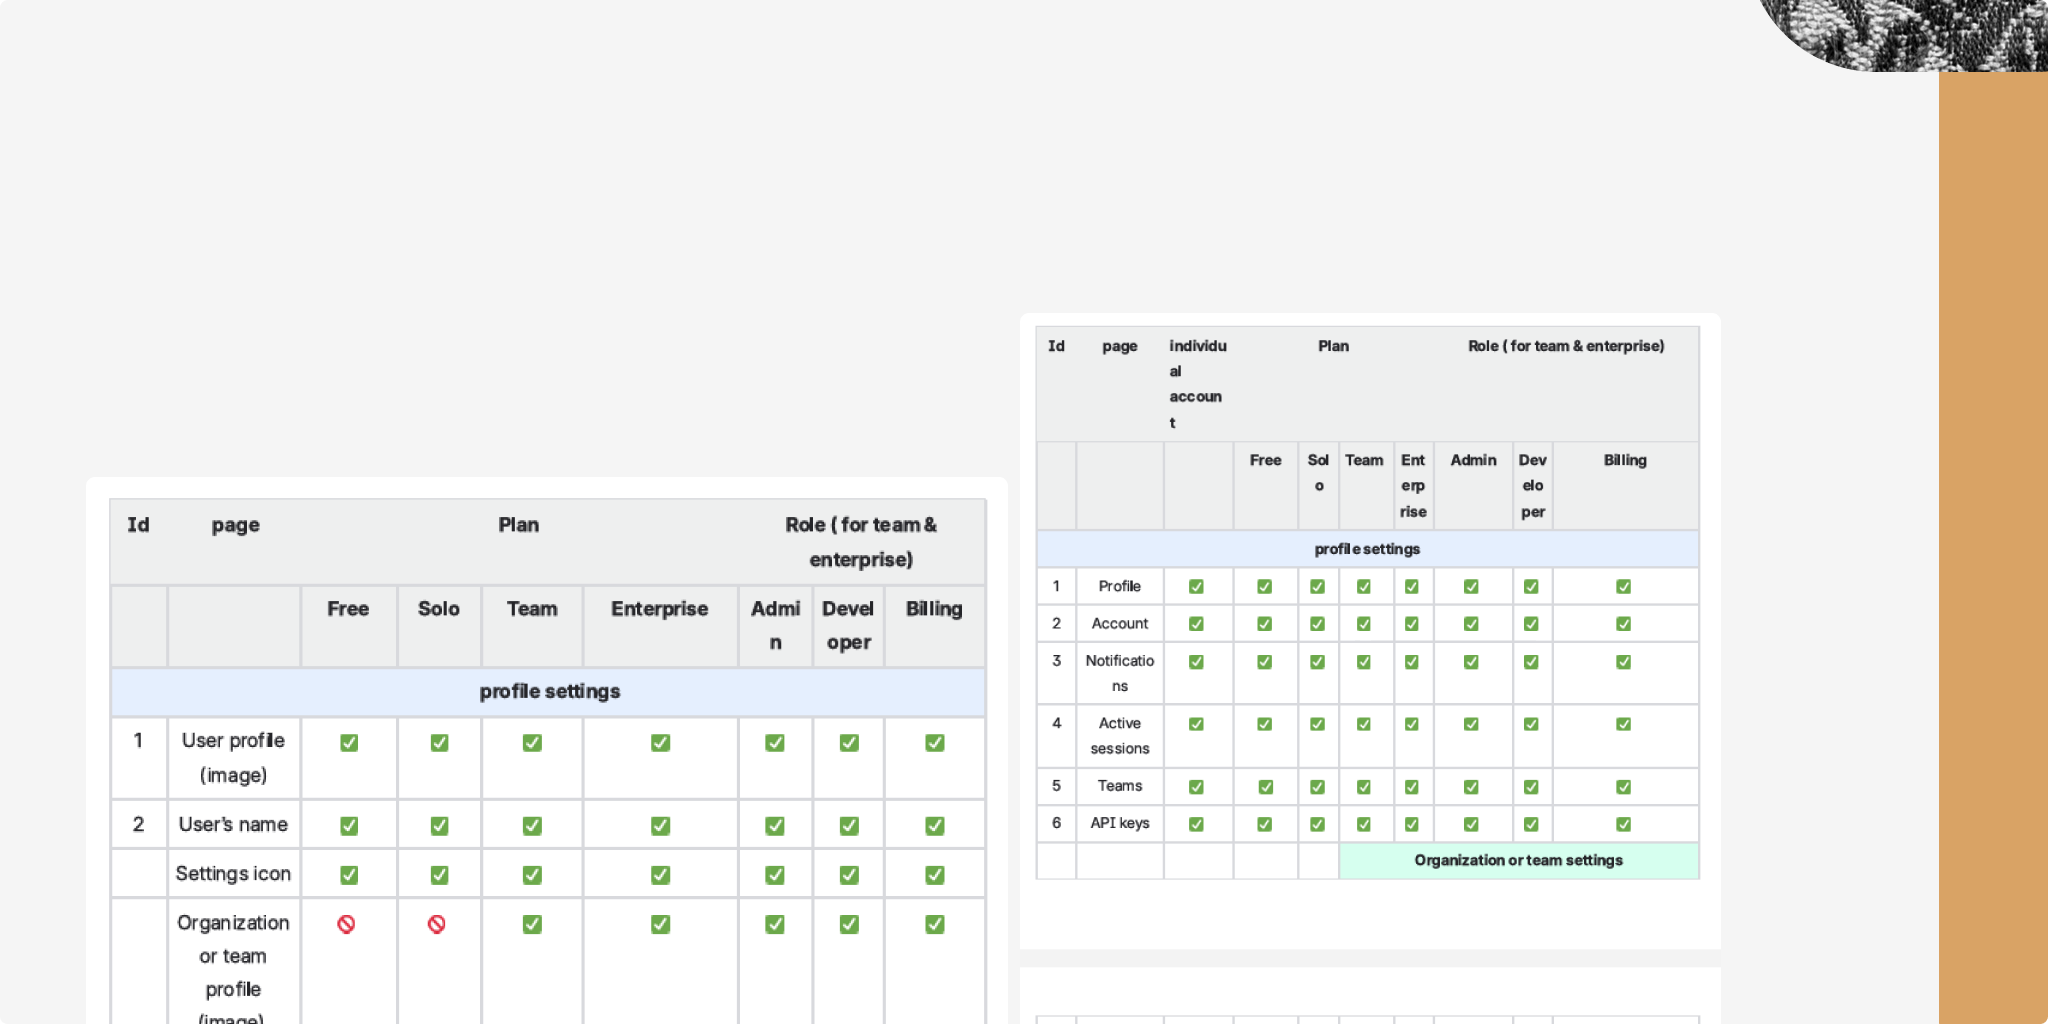Click the Free checkmark in Teams row
This screenshot has height=1024, width=2048.
coord(1266,787)
